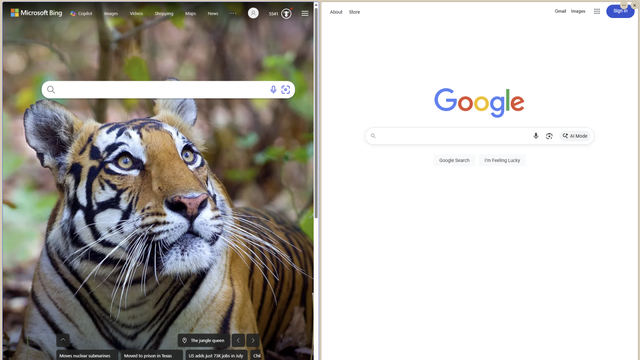
Task: Open Bing hamburger settings menu
Action: coord(304,13)
